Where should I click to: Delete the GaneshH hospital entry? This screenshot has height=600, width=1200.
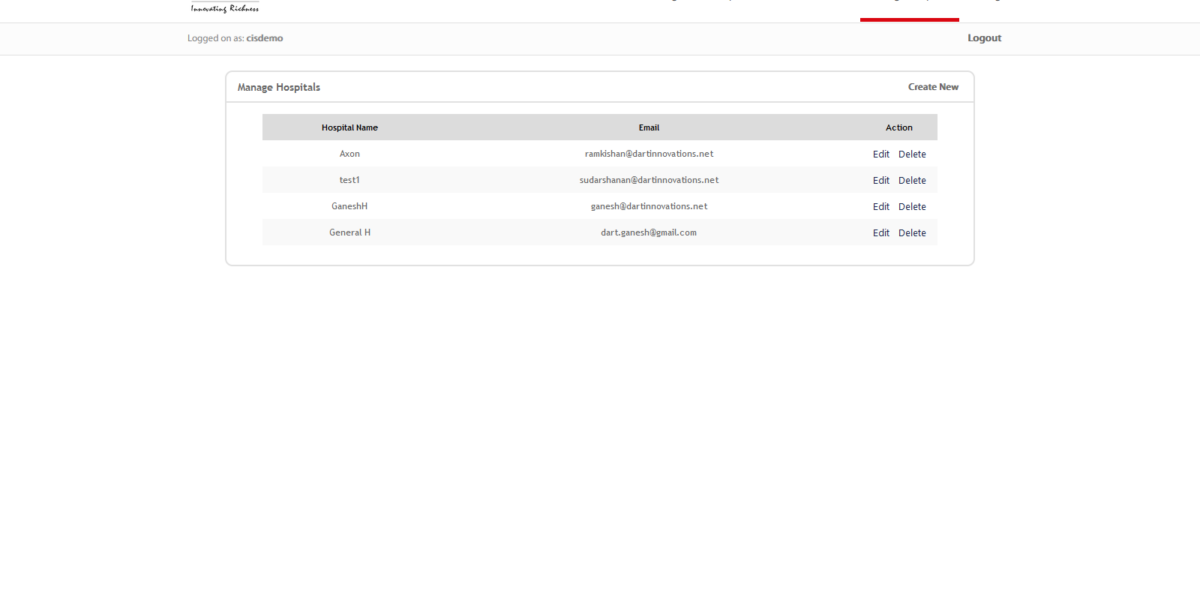click(911, 206)
